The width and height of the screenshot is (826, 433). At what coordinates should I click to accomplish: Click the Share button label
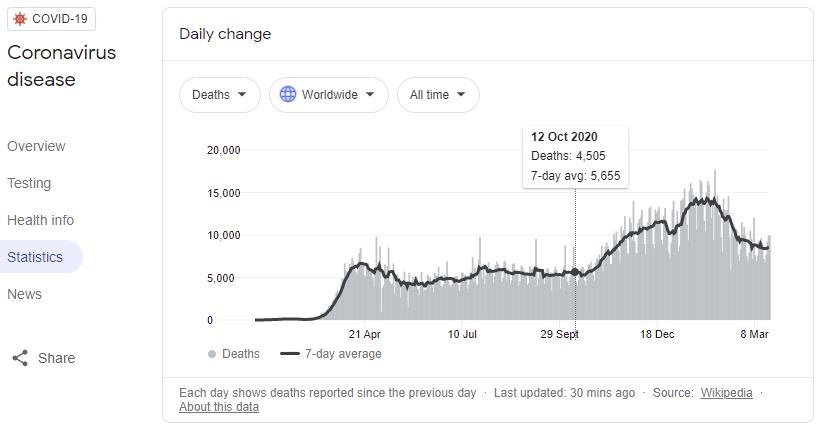[x=56, y=358]
